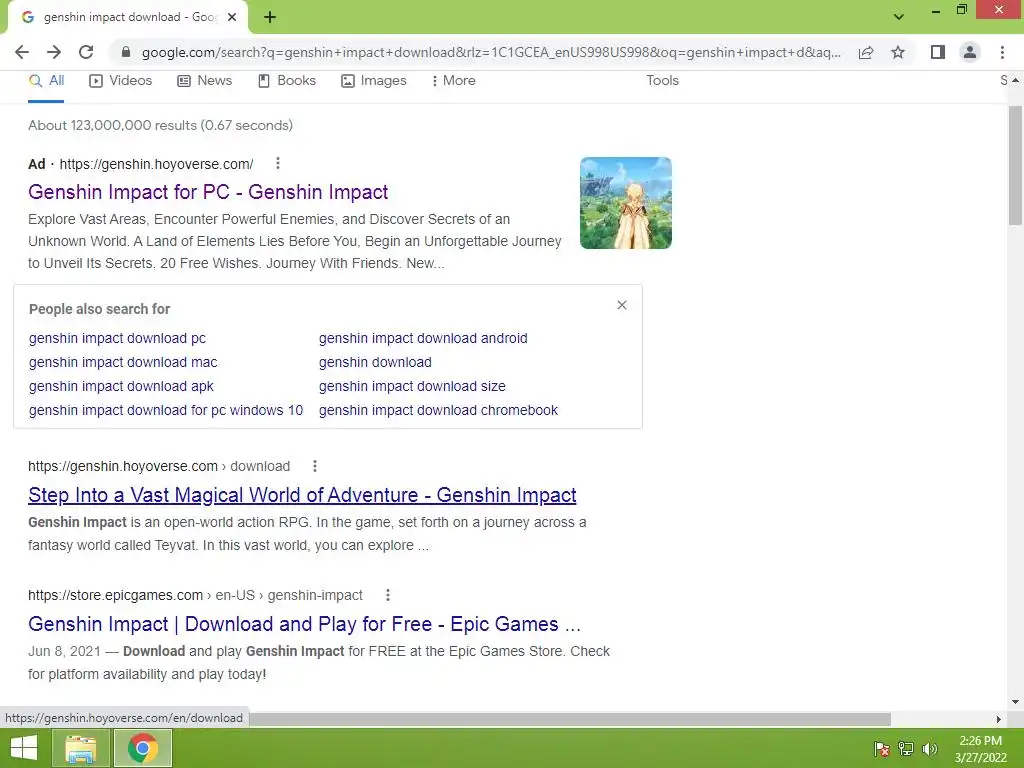1024x768 pixels.
Task: Select the genshin download suggestion
Action: pos(375,362)
